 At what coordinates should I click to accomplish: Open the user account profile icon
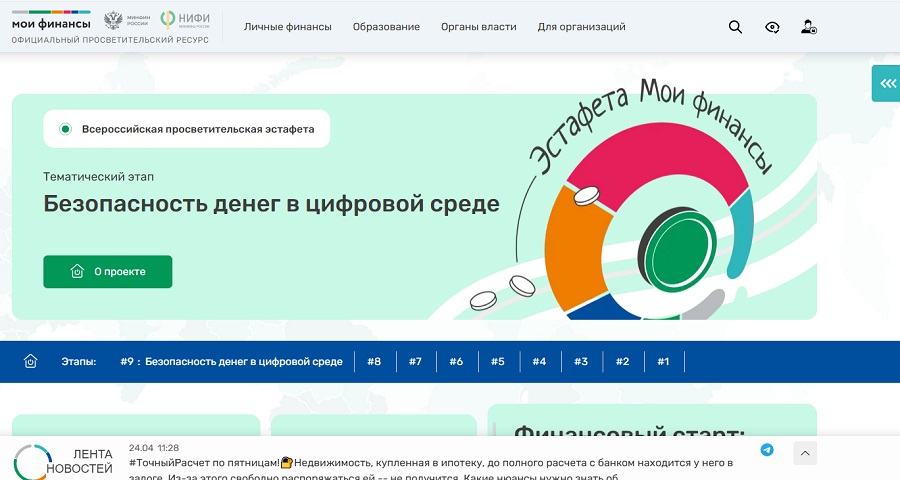point(809,27)
